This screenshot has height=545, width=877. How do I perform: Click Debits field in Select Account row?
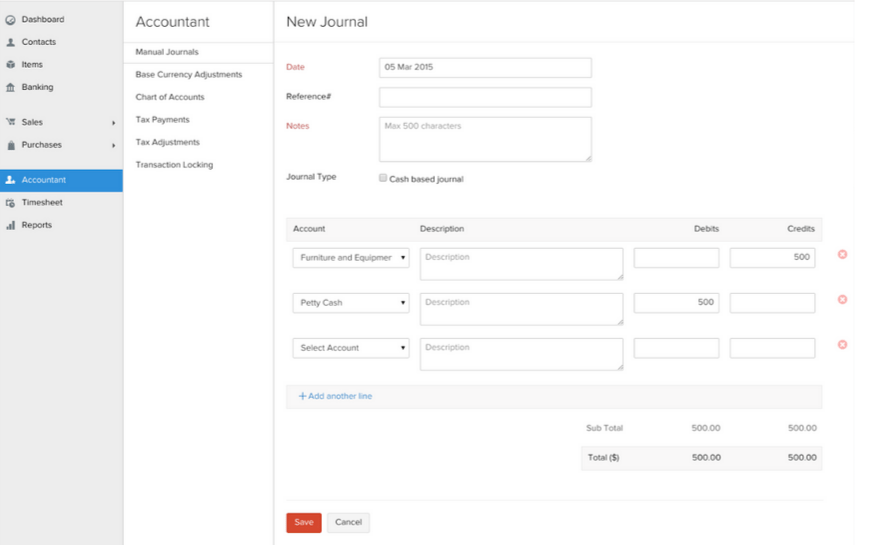tap(676, 348)
